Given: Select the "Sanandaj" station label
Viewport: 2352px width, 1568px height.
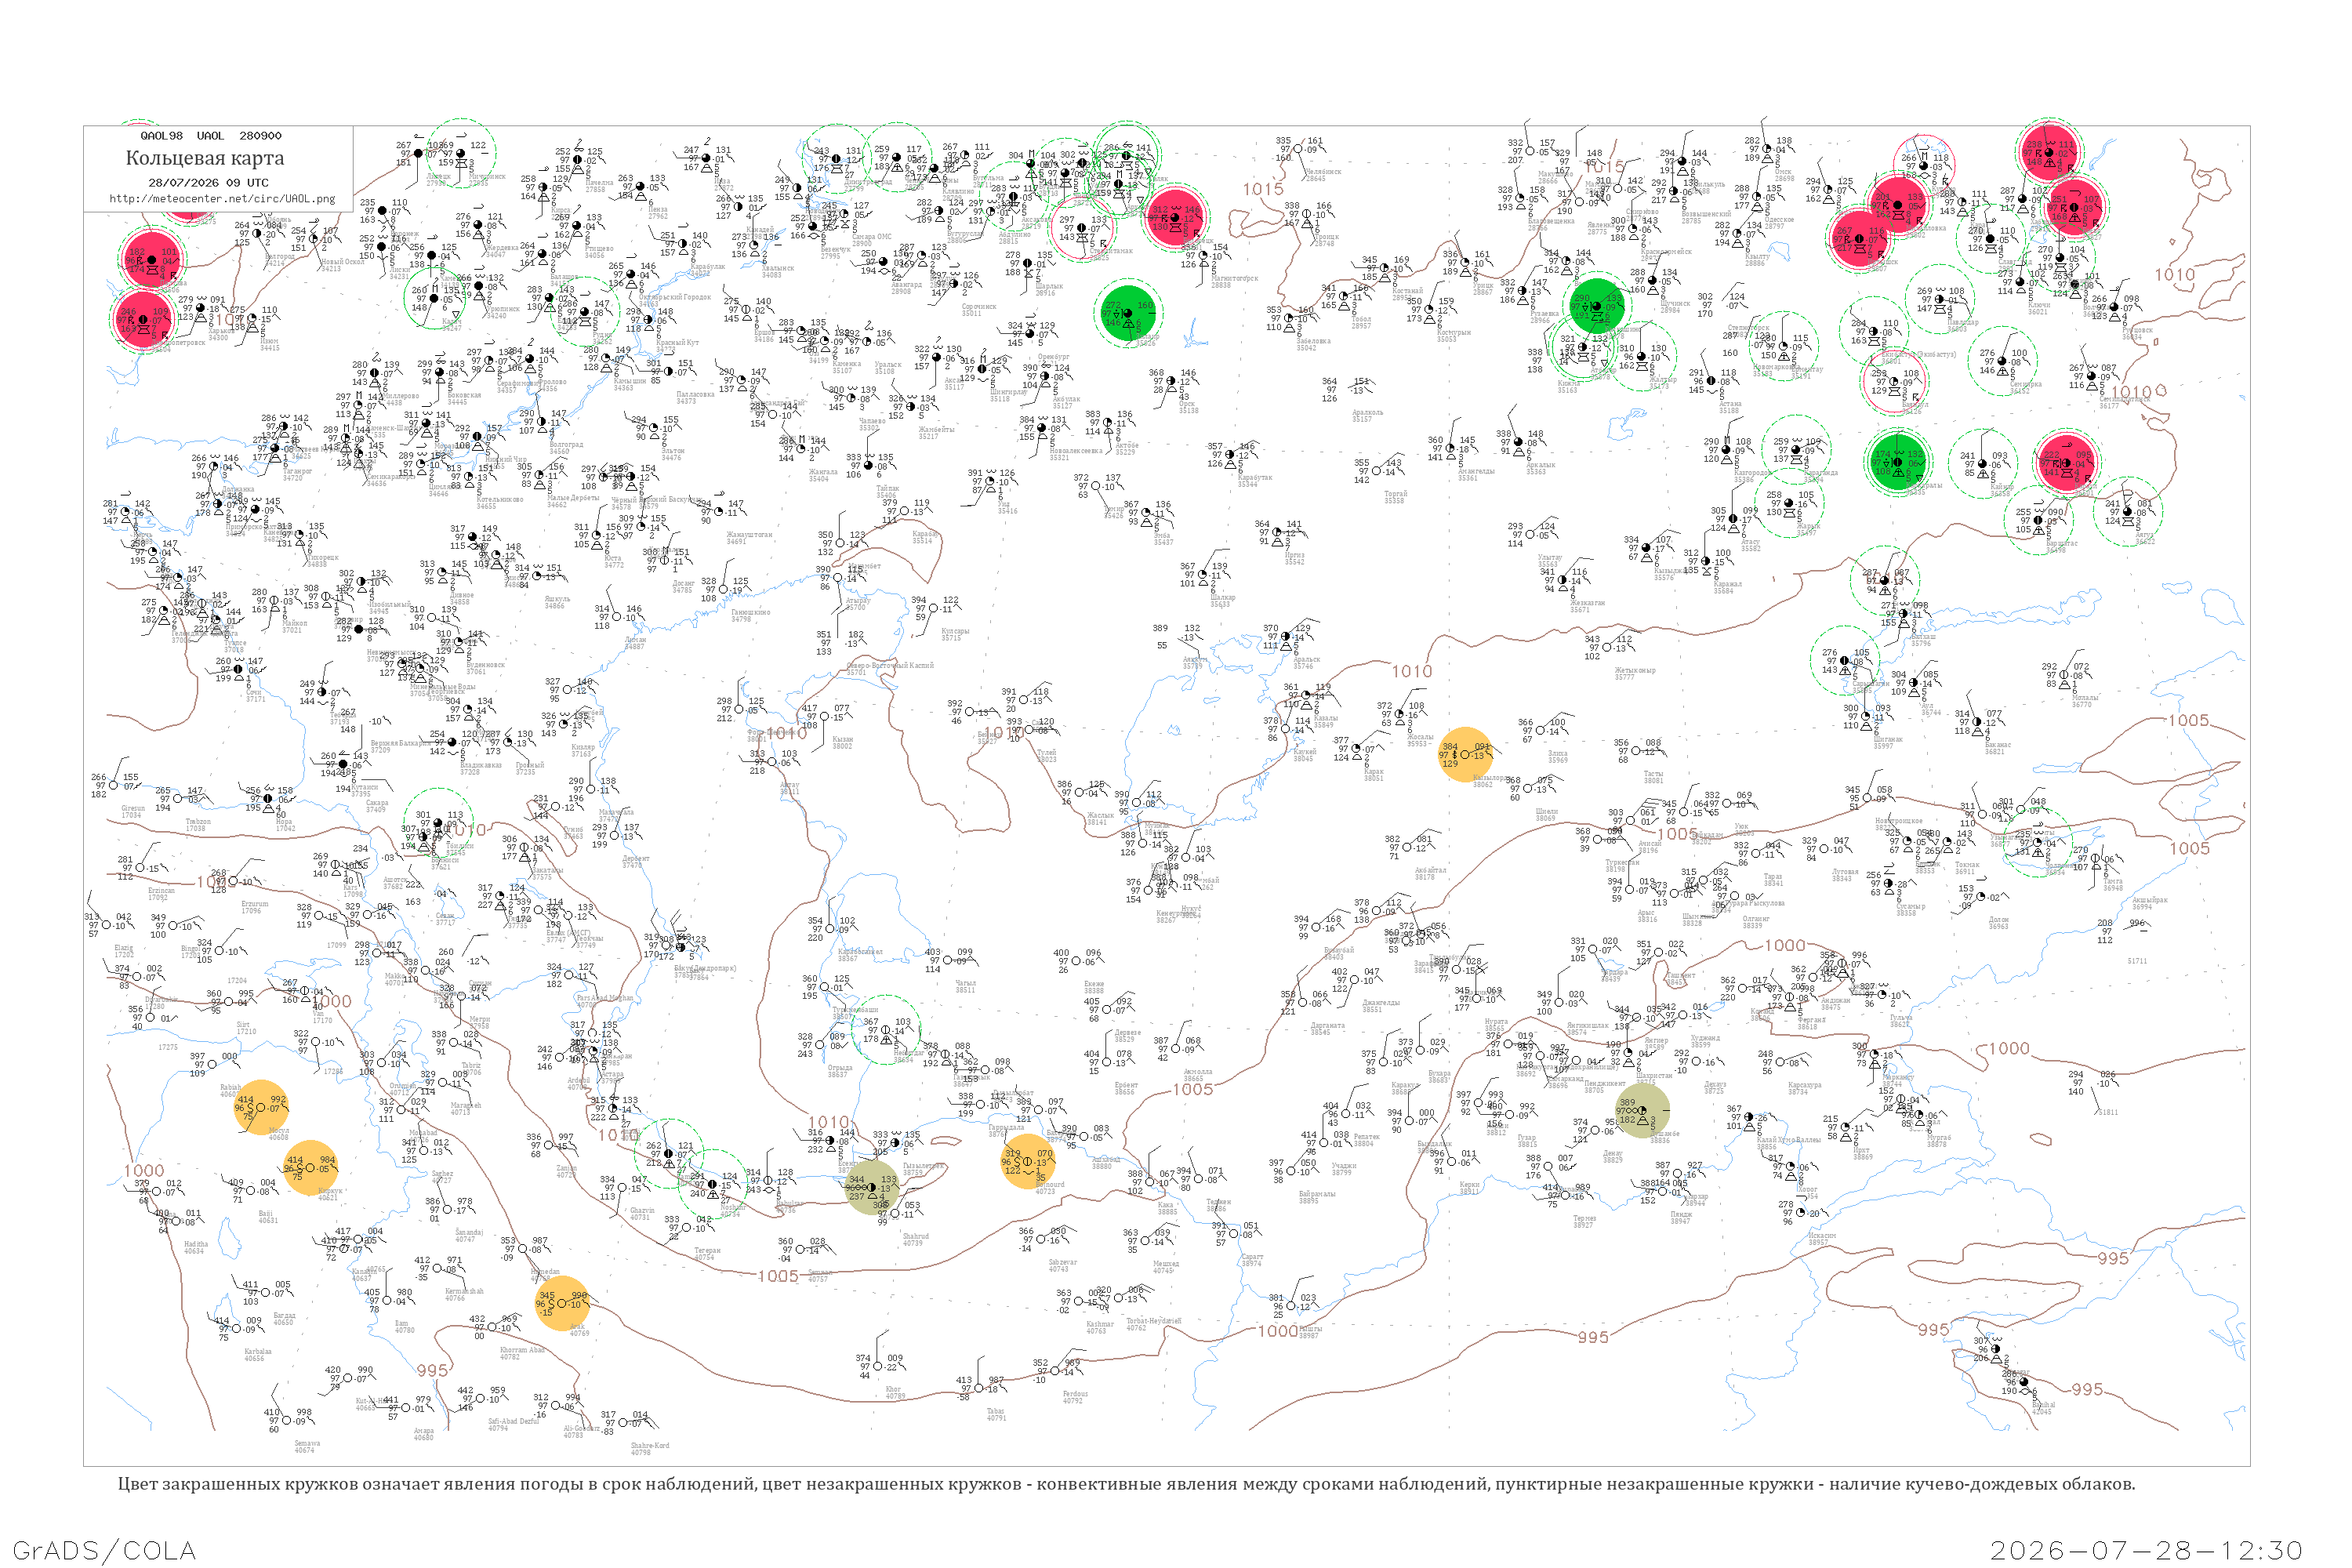Looking at the screenshot, I should point(469,1232).
